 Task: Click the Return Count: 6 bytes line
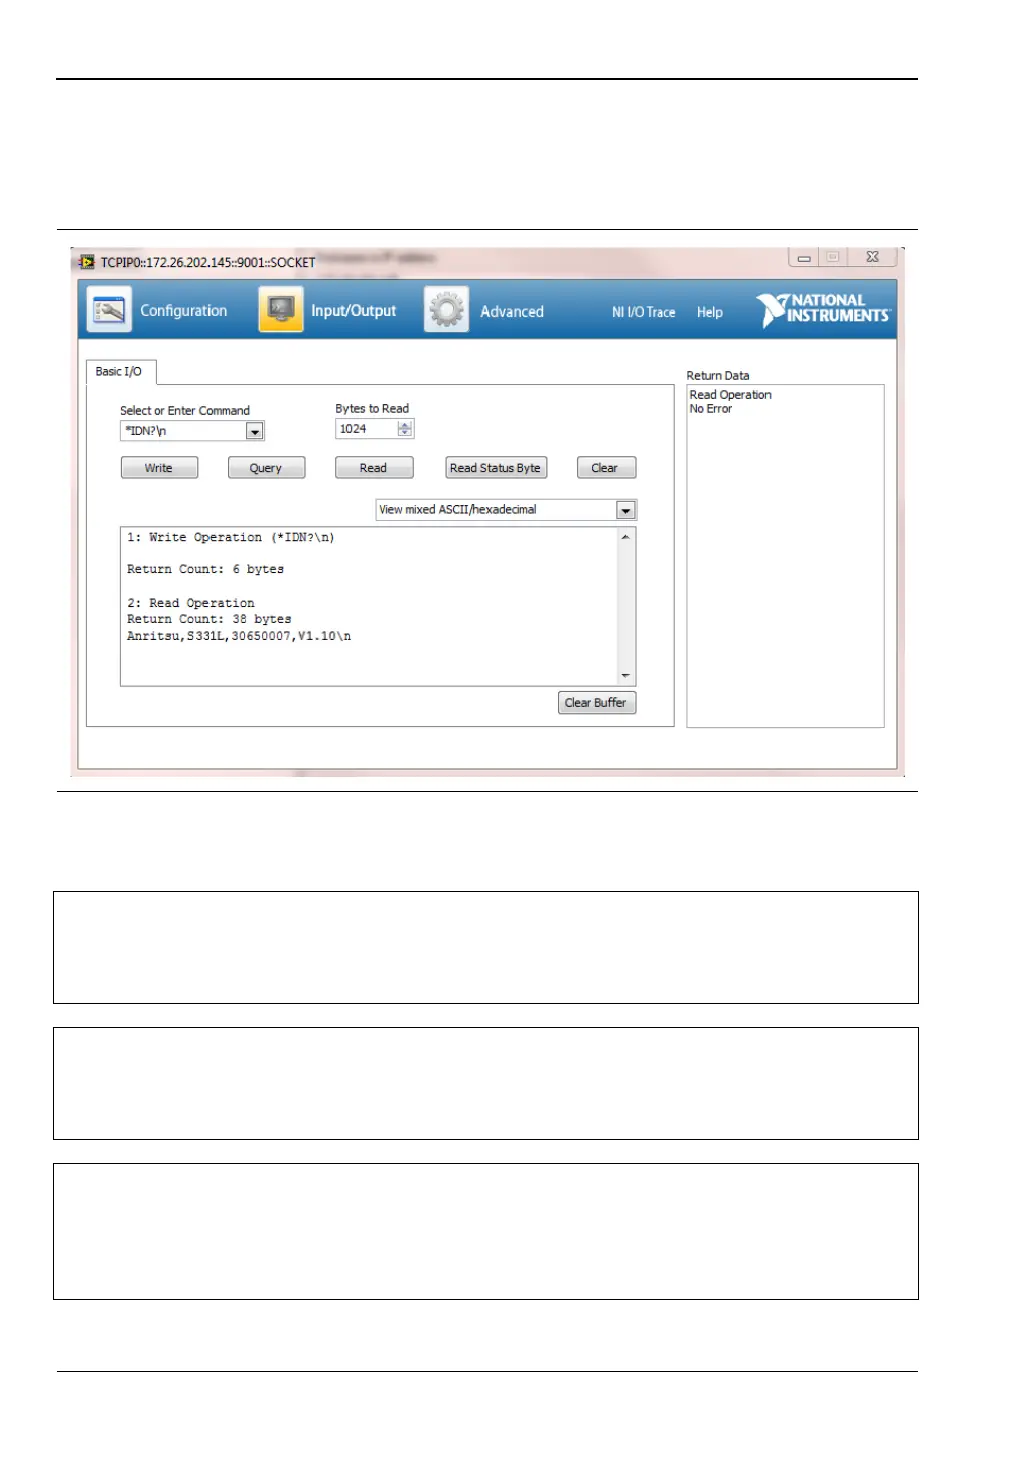(205, 569)
